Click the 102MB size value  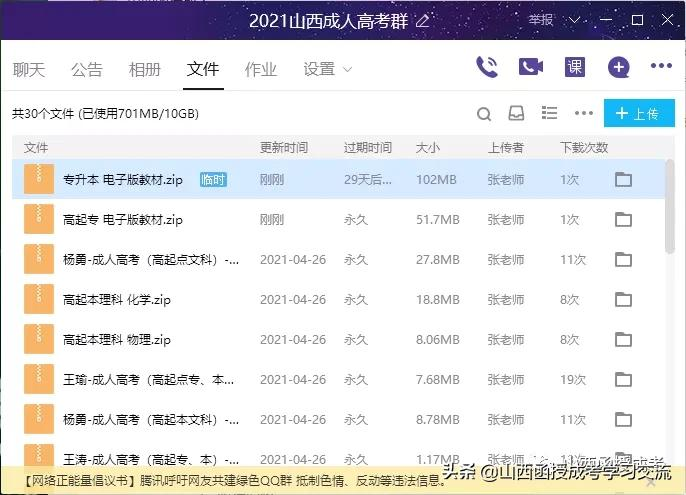436,179
